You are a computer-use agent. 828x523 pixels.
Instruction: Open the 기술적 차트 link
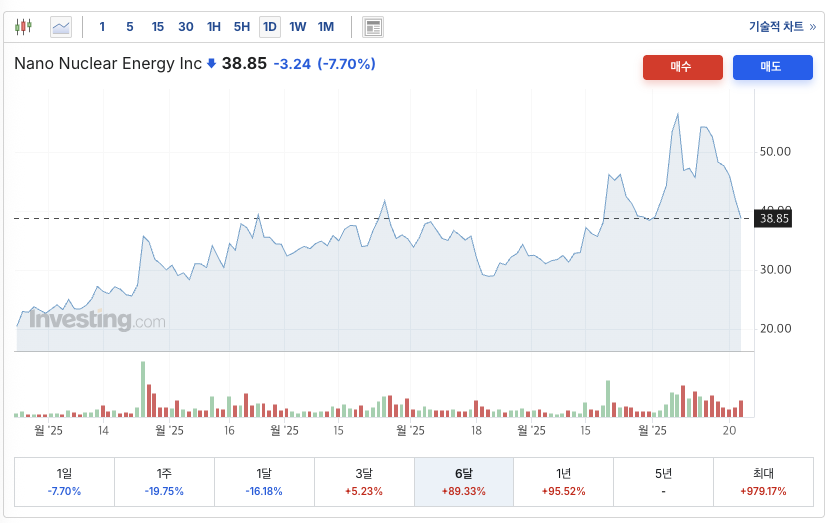coord(781,27)
